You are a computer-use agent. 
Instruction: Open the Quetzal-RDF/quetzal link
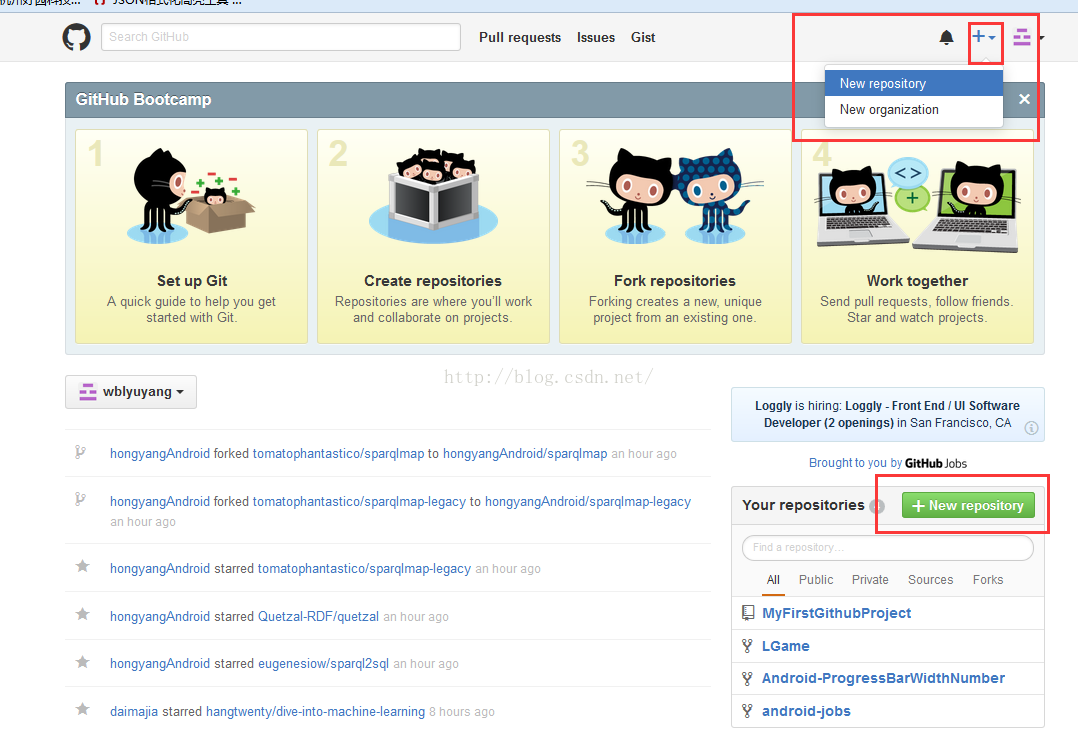tap(318, 617)
